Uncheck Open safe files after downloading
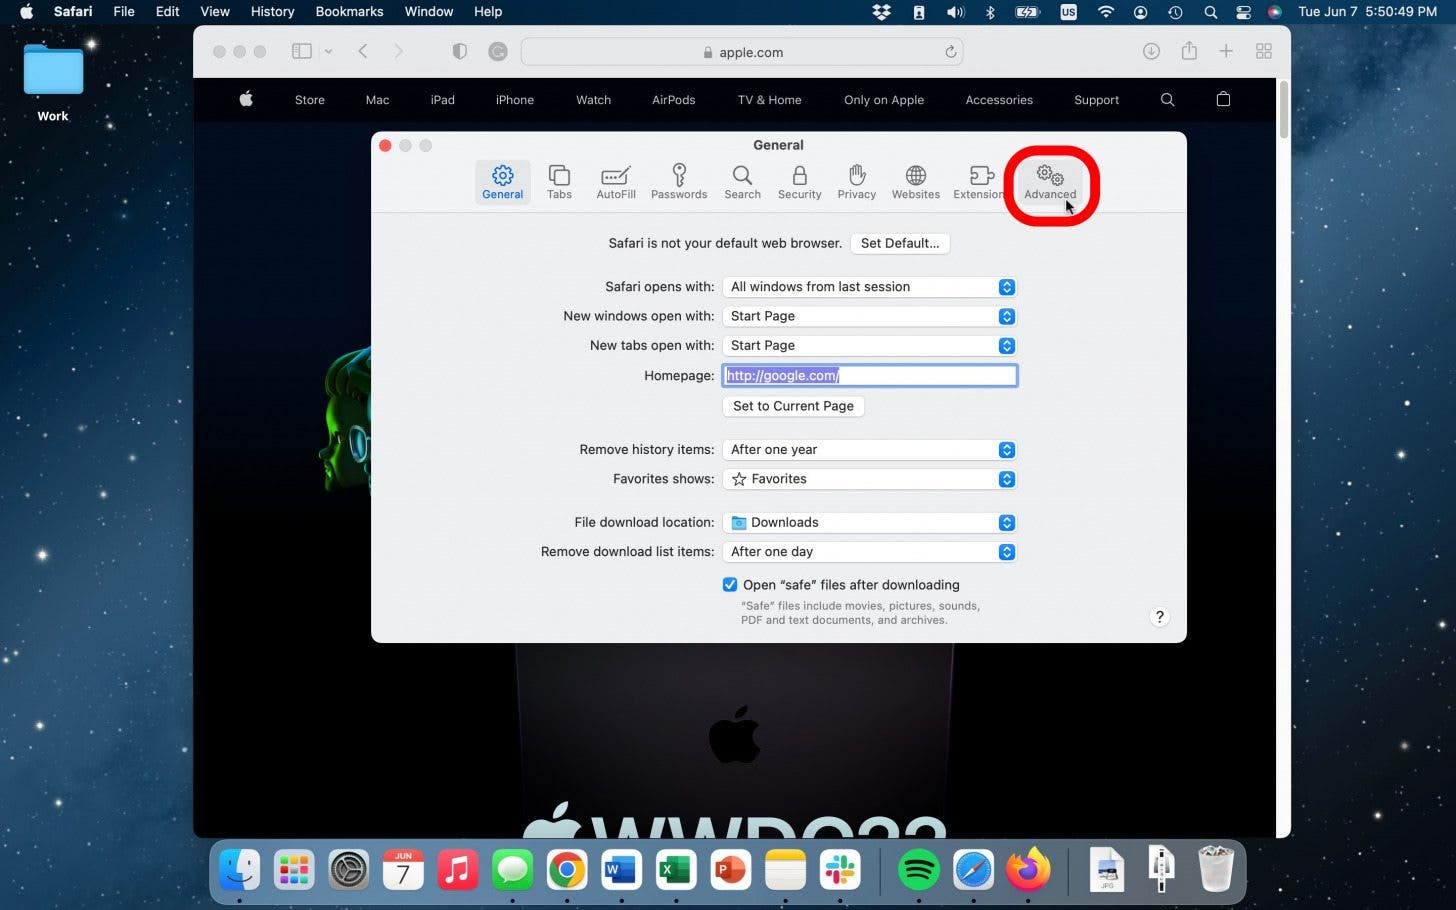 coord(730,585)
